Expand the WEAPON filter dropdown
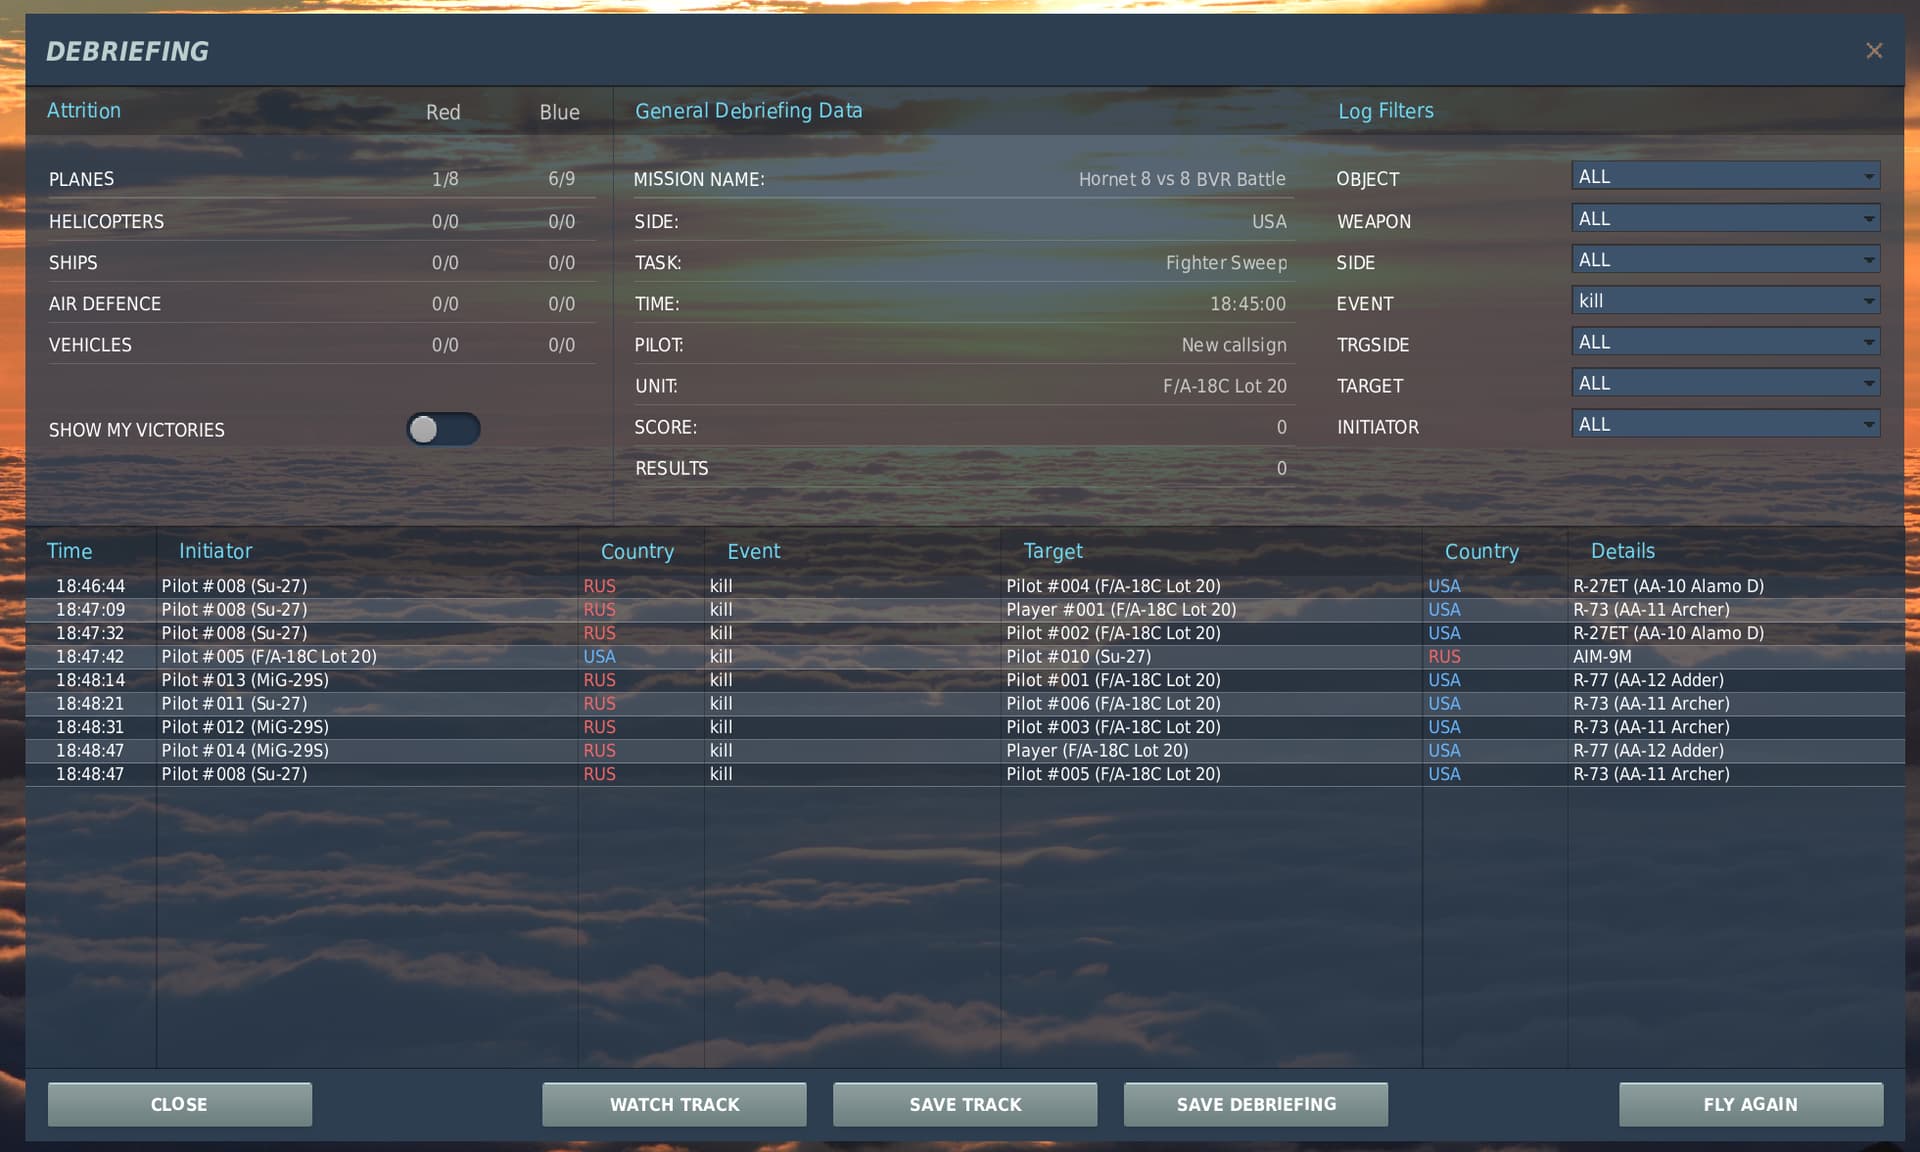Viewport: 1920px width, 1152px height. [x=1725, y=219]
